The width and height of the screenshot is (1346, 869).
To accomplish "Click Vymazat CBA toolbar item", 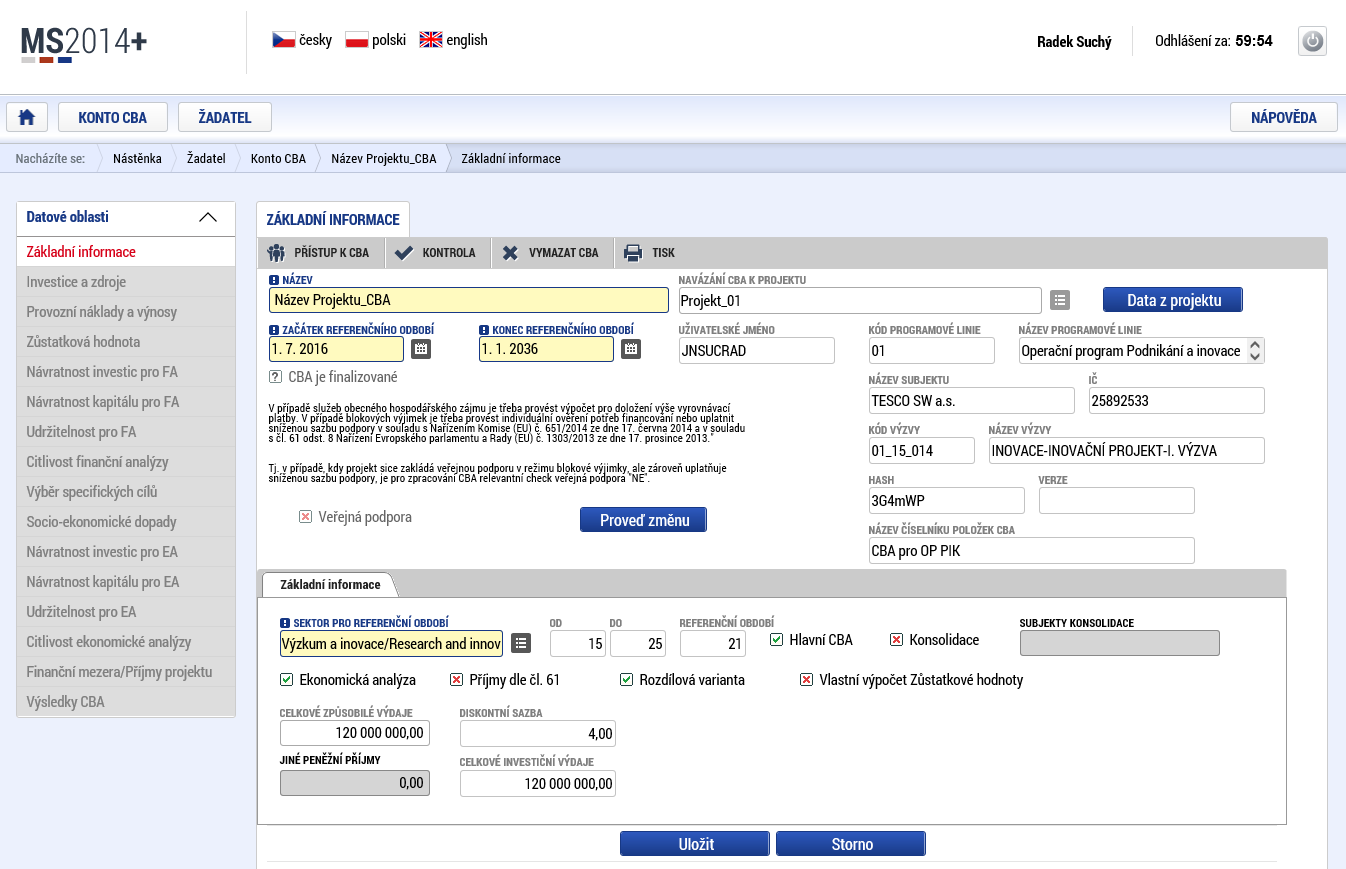I will click(x=550, y=253).
